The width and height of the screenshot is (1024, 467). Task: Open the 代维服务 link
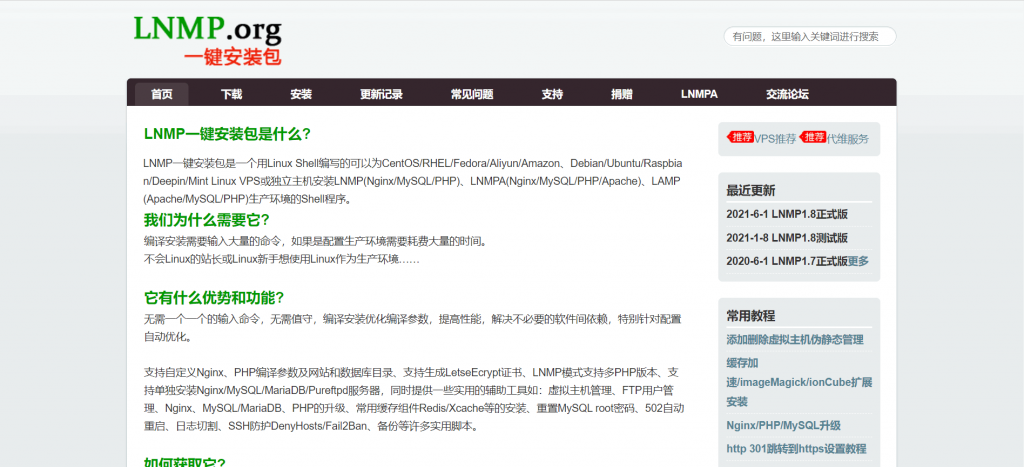tap(848, 138)
